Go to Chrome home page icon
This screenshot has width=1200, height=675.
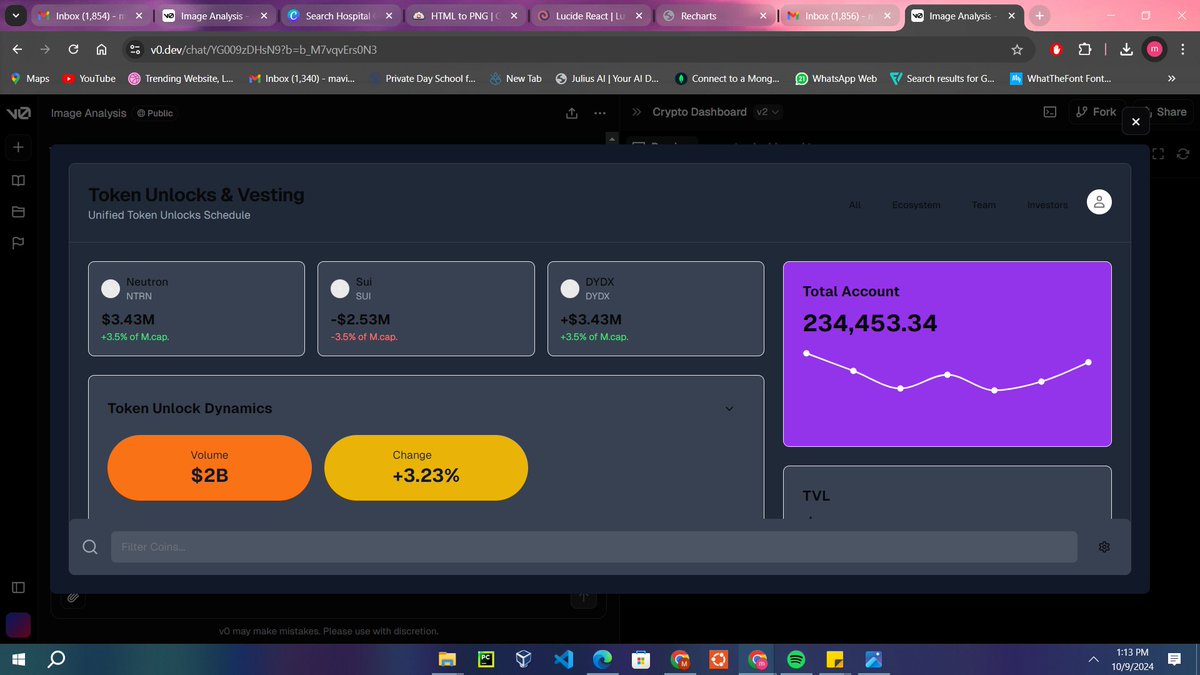[x=102, y=50]
